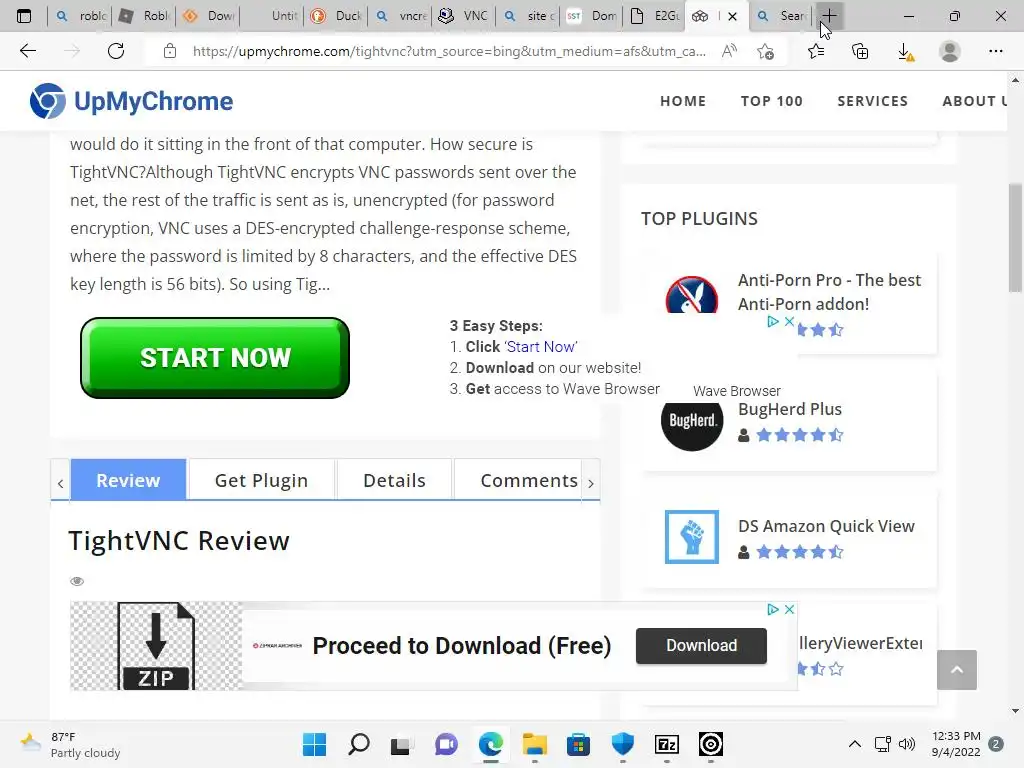Click the back-to-top arrow button
The height and width of the screenshot is (768, 1024).
(x=957, y=670)
